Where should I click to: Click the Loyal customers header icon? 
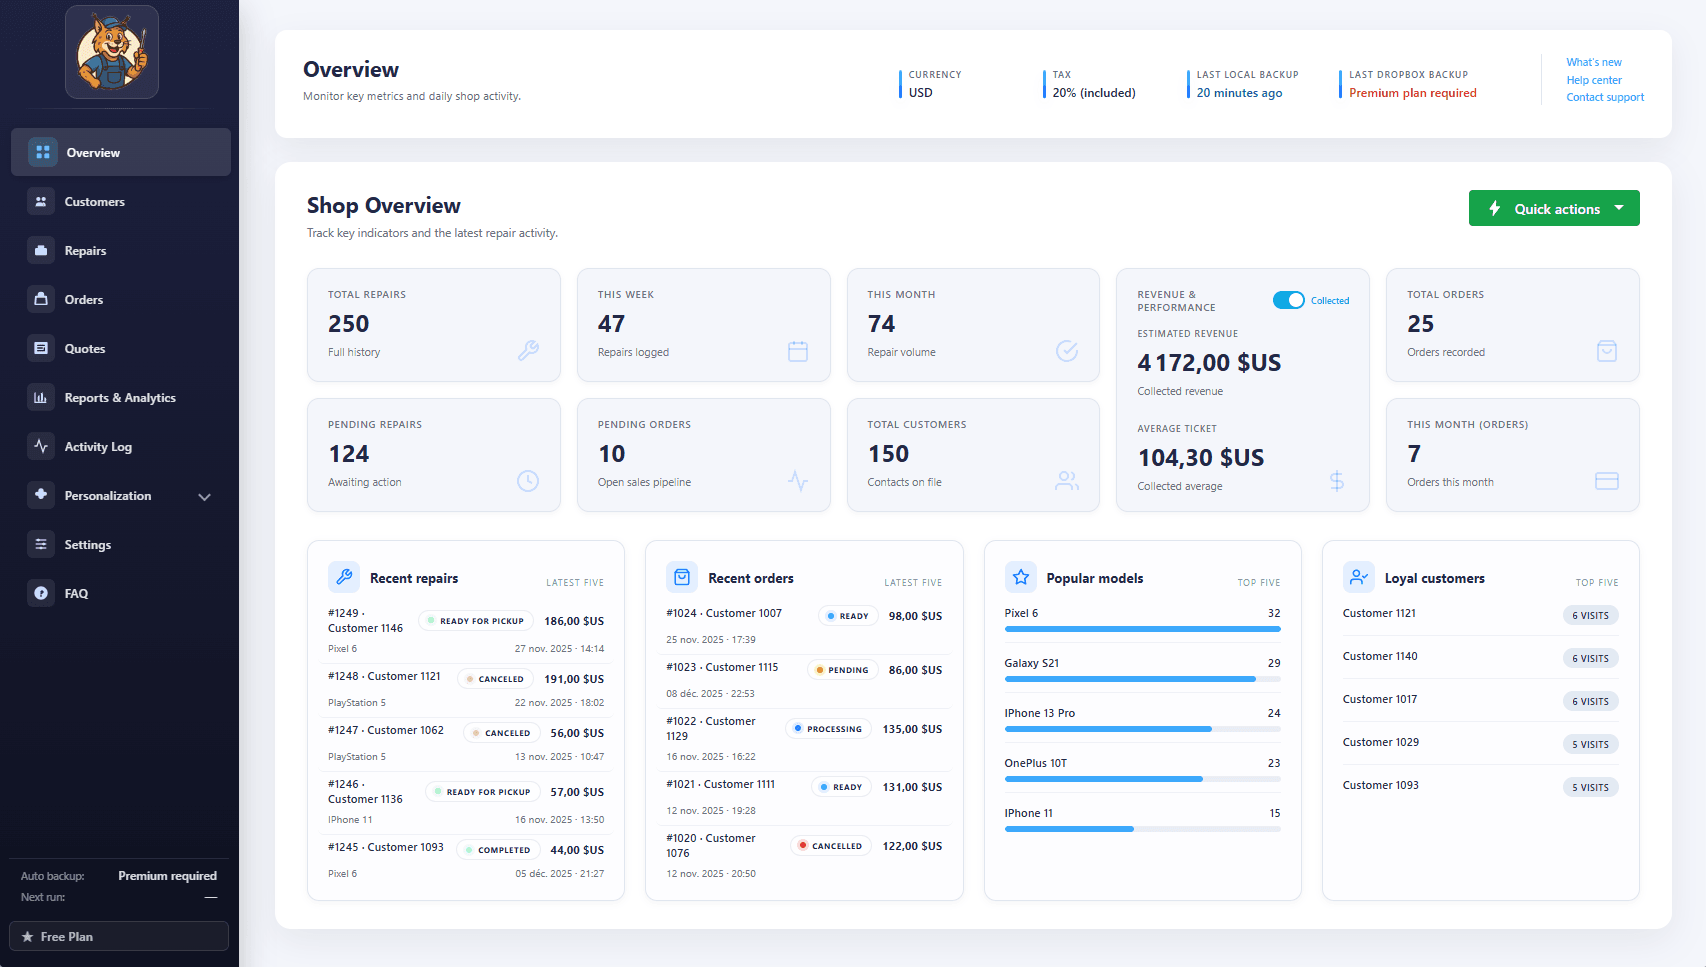1358,577
